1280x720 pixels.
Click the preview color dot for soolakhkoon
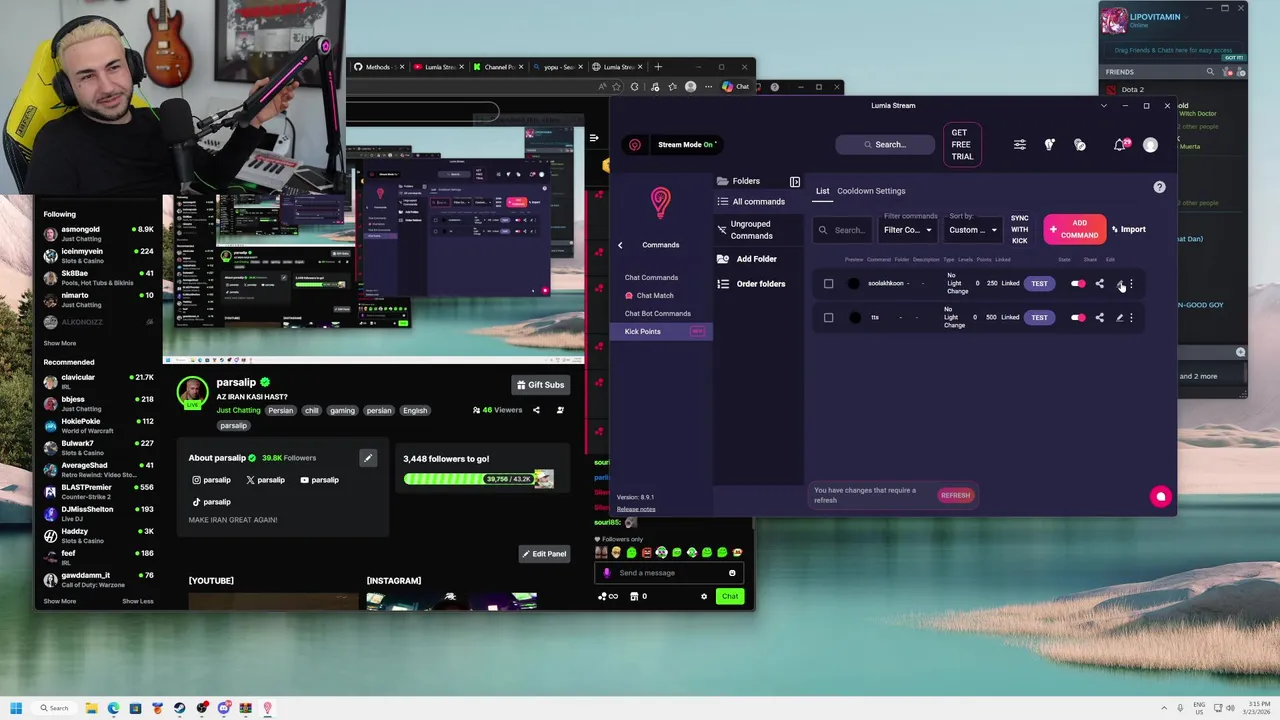pyautogui.click(x=853, y=284)
